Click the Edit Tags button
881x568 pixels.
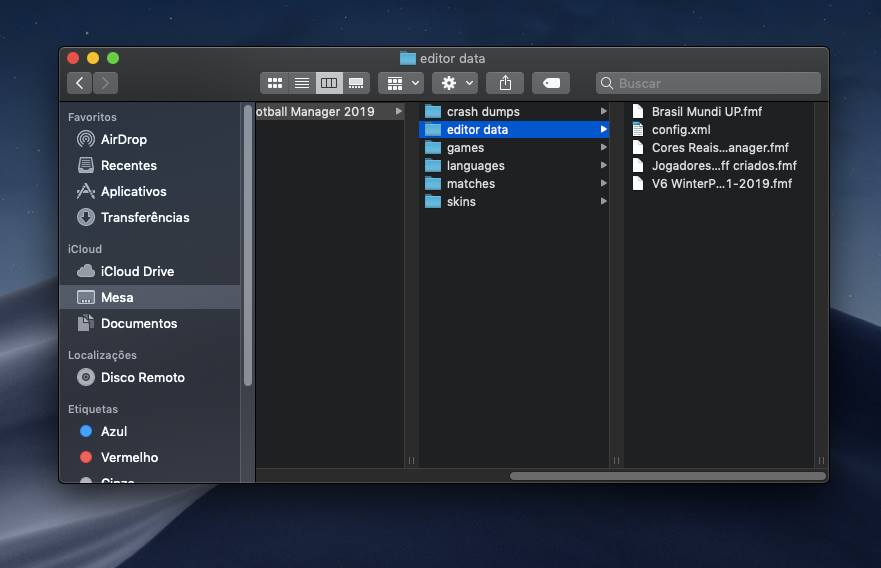[x=551, y=83]
